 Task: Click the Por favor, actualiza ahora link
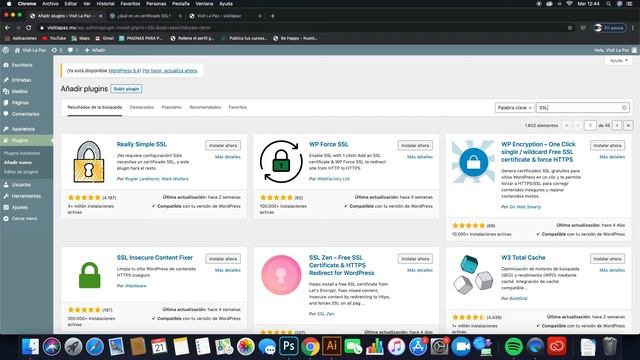pos(170,71)
